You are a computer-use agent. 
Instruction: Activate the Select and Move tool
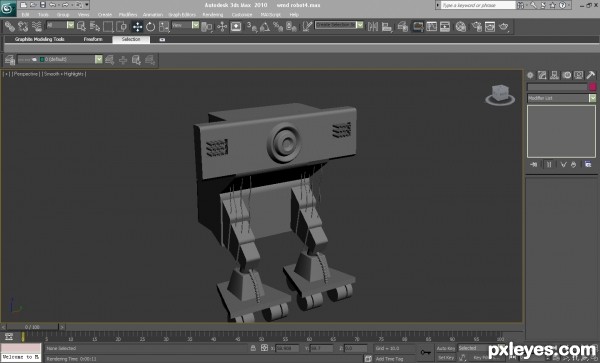(x=137, y=26)
